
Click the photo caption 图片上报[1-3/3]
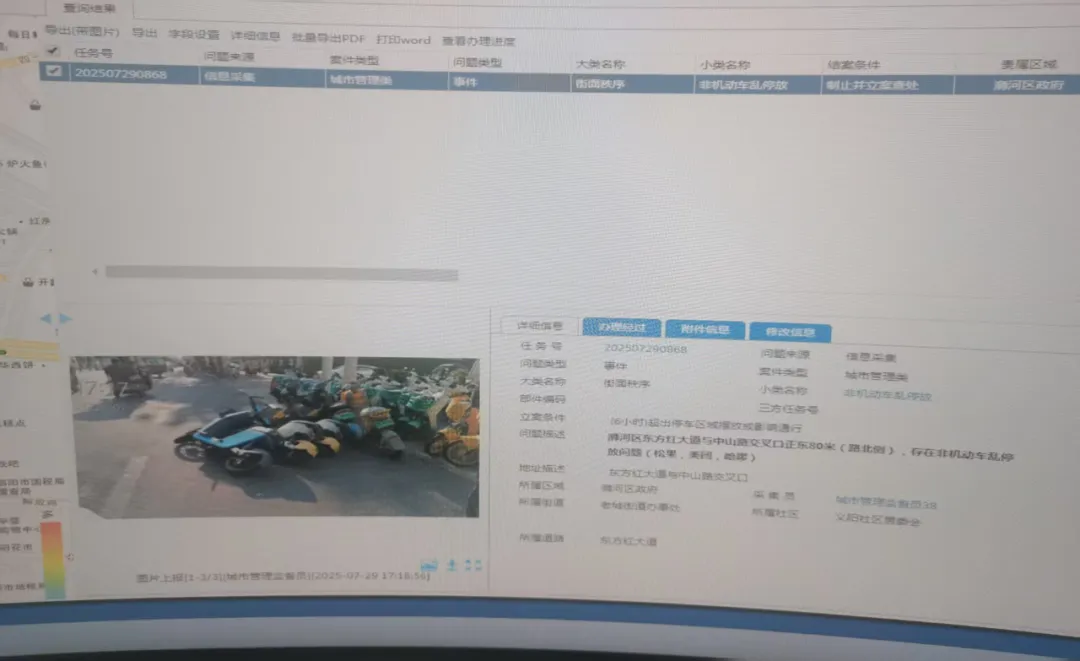(x=283, y=577)
